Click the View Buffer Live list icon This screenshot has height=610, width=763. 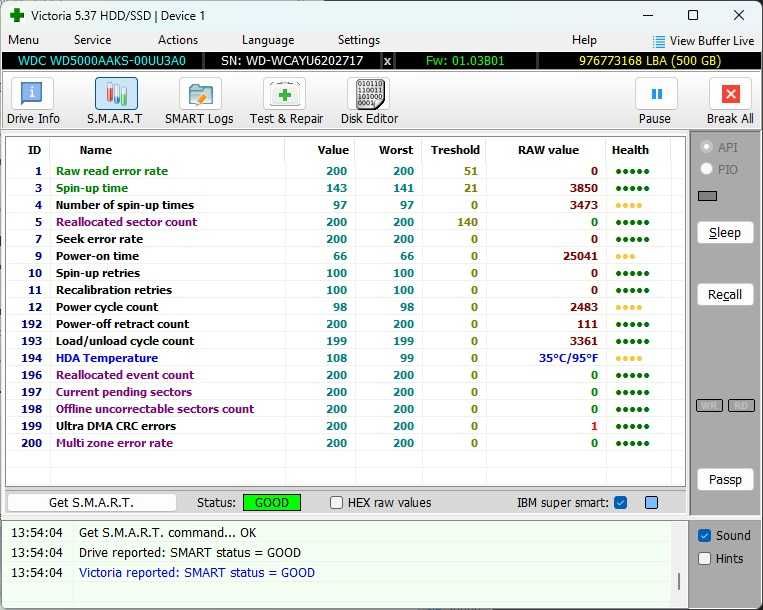point(658,41)
